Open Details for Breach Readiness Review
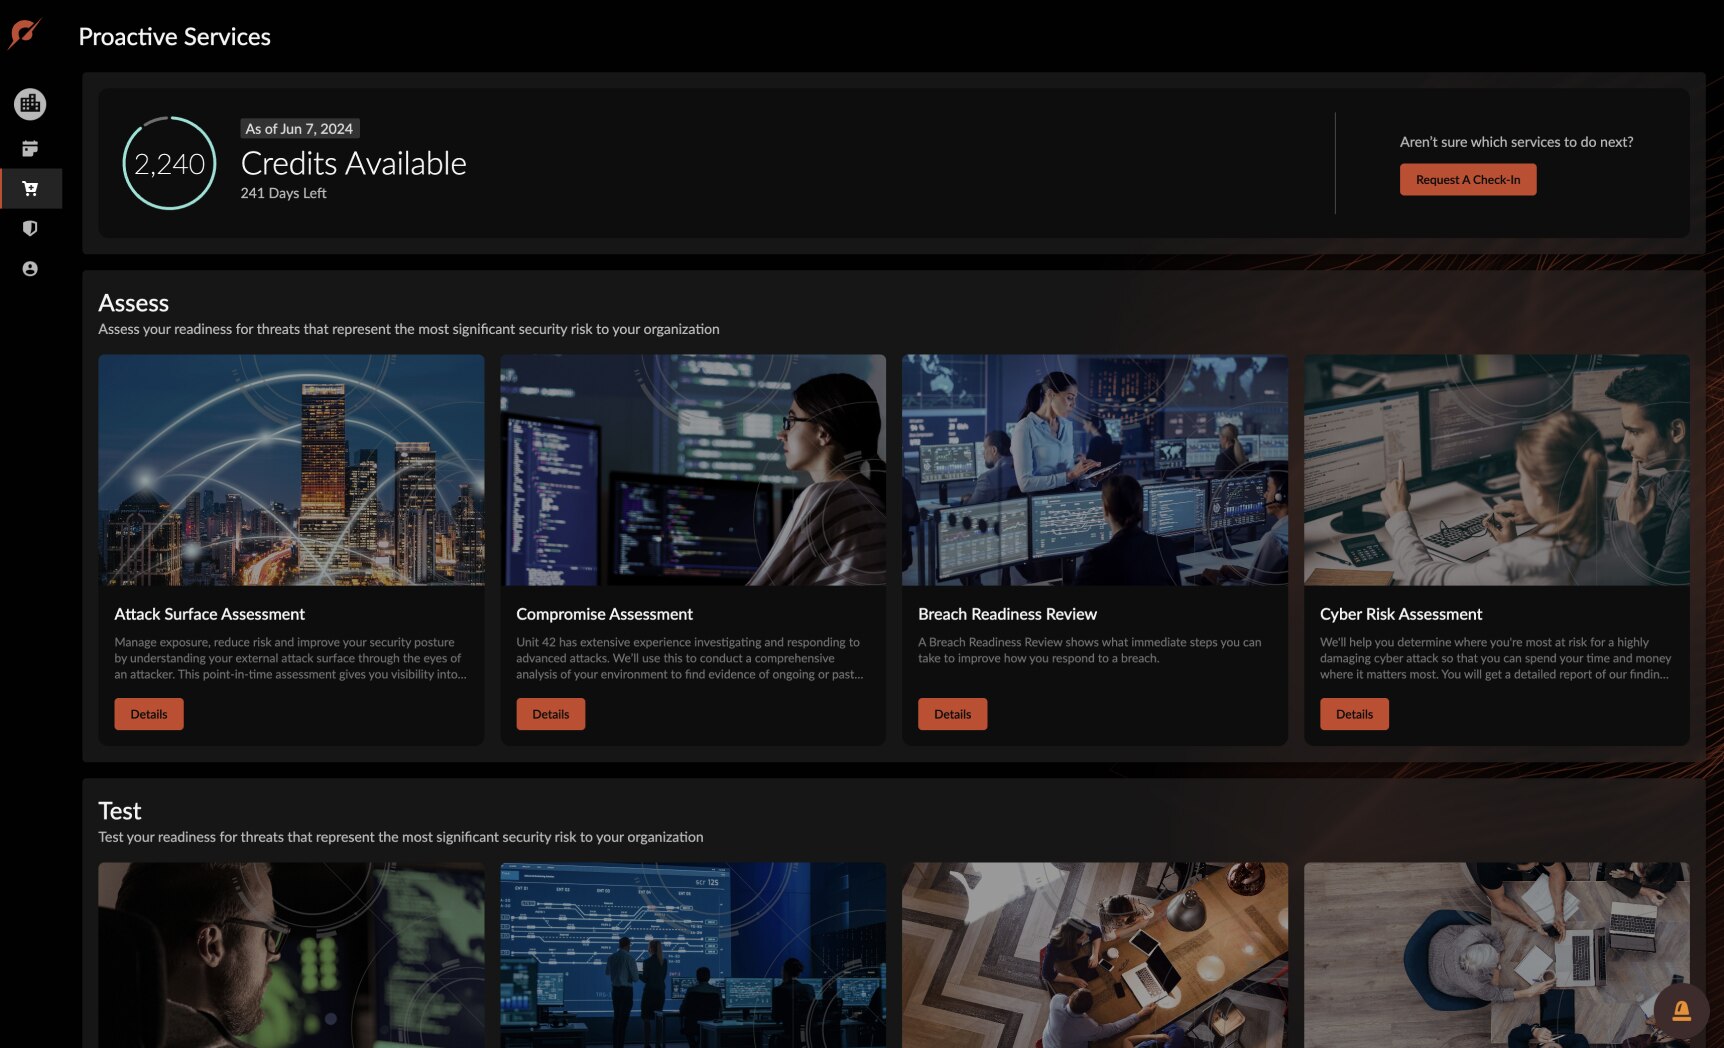This screenshot has height=1048, width=1724. tap(952, 714)
